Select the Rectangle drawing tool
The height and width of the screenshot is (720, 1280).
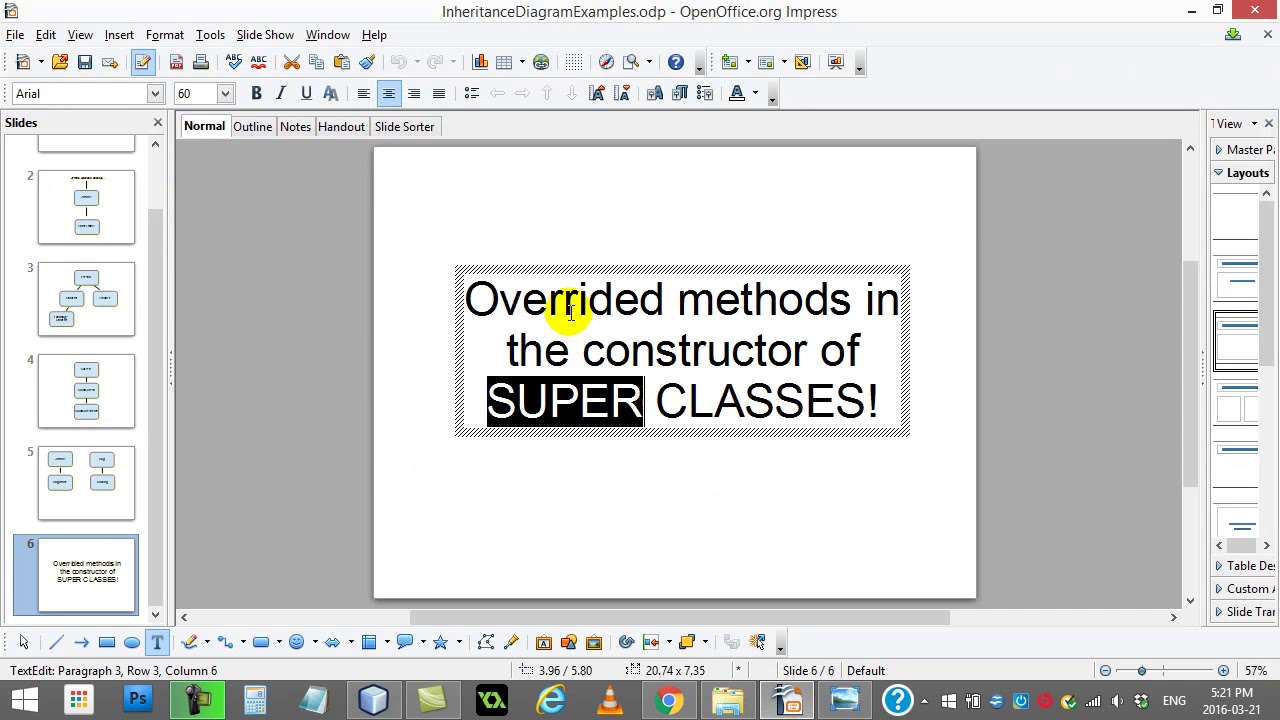pyautogui.click(x=107, y=642)
